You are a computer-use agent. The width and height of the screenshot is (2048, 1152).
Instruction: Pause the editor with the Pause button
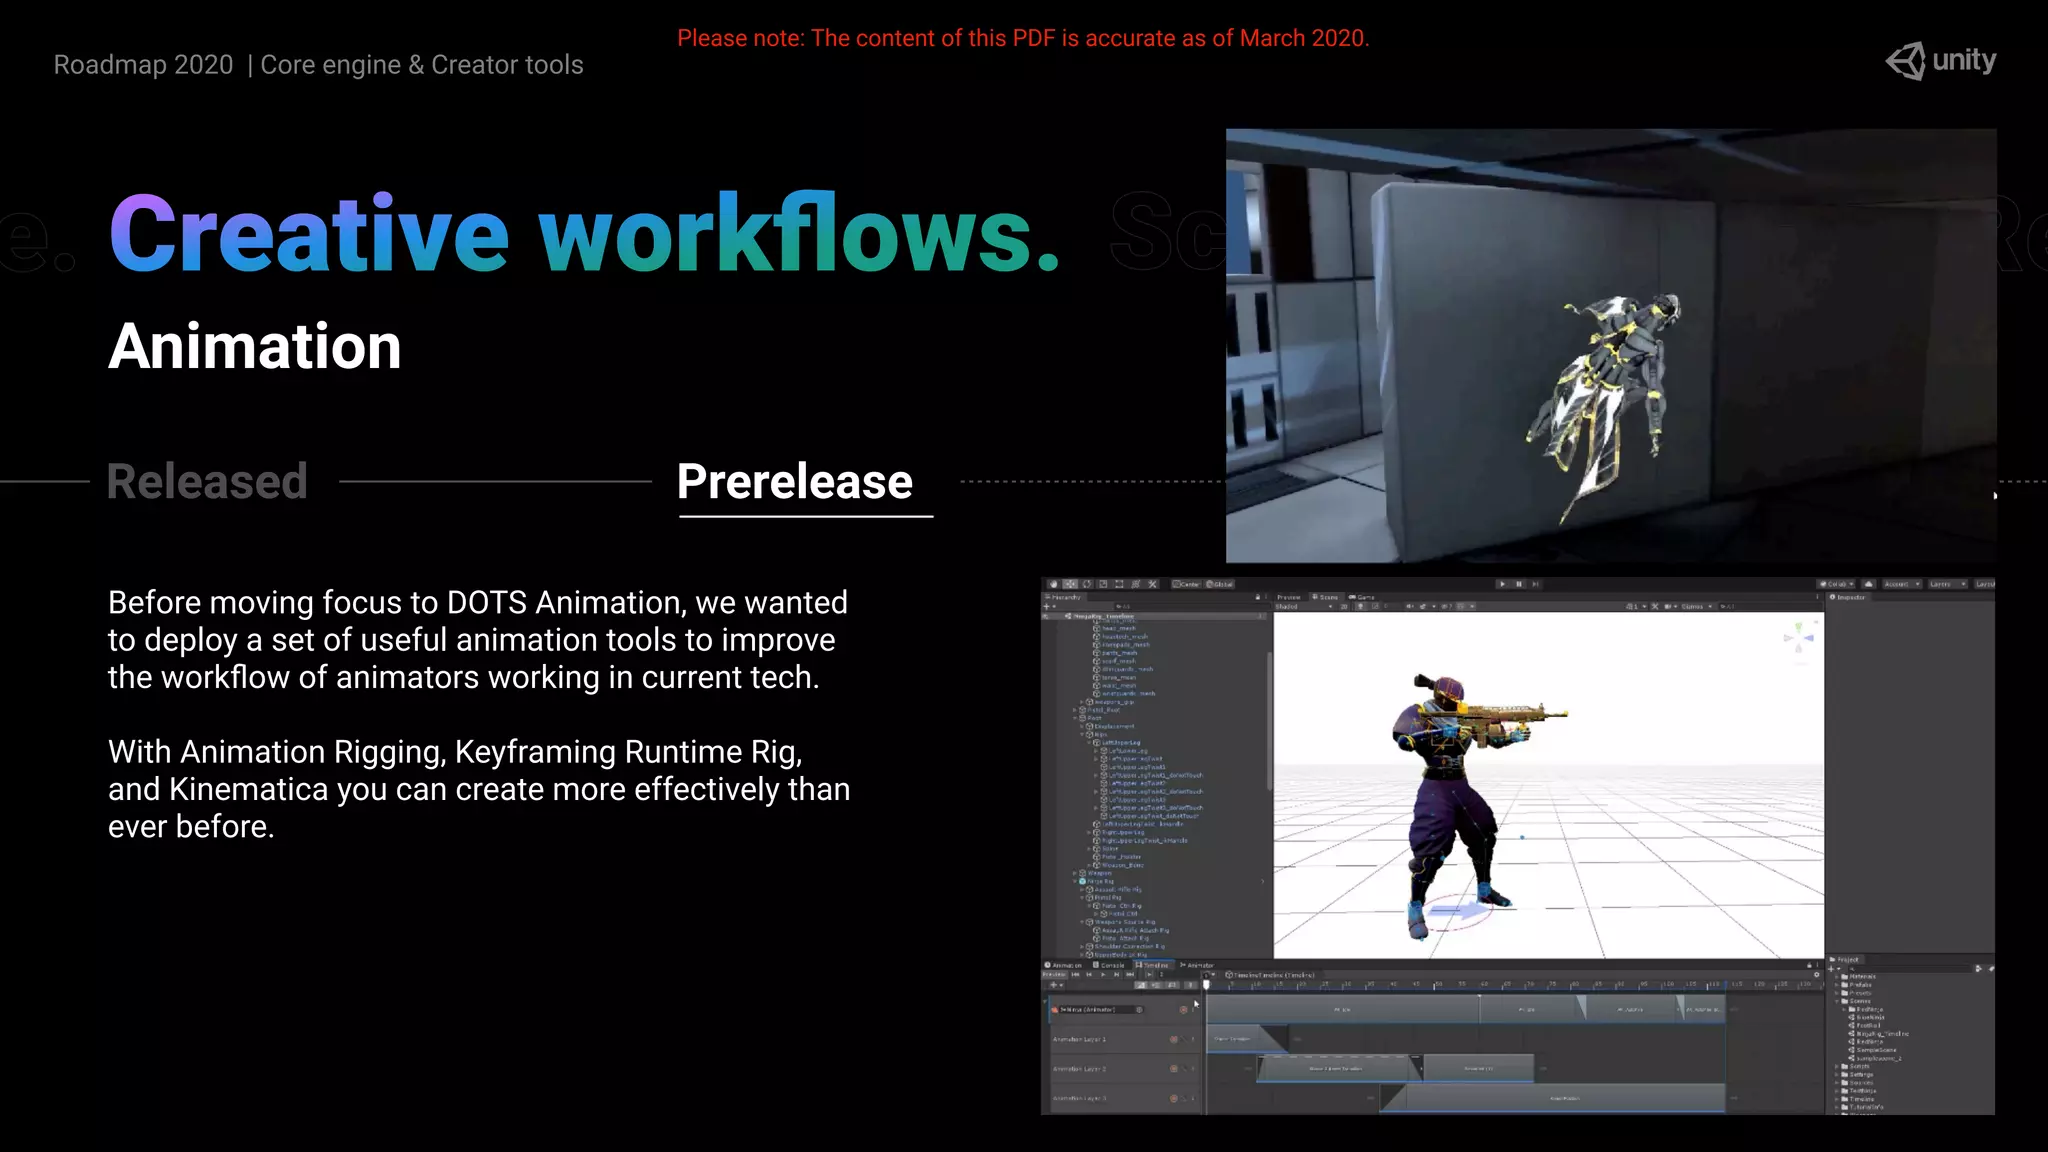point(1519,584)
